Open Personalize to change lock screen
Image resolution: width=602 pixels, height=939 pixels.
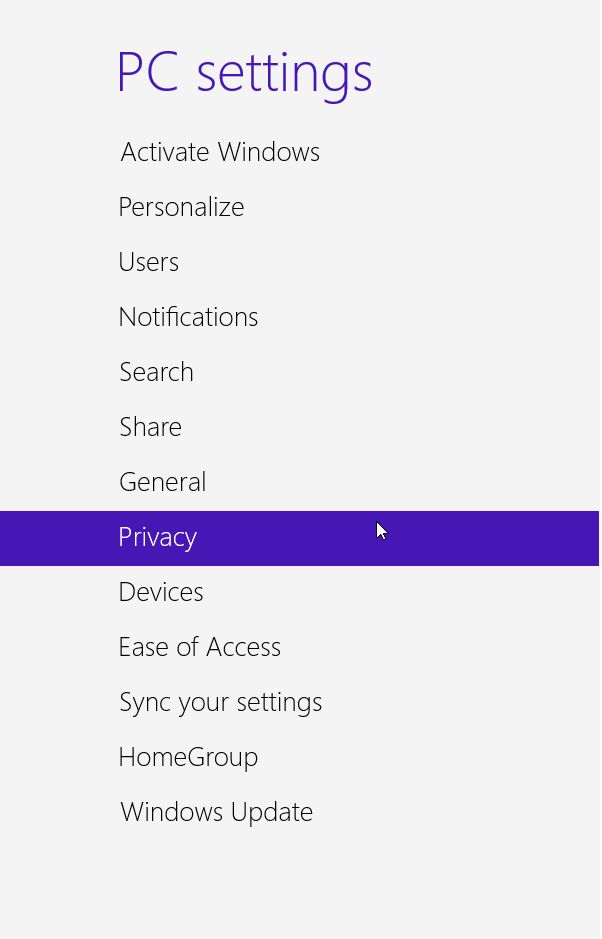181,207
